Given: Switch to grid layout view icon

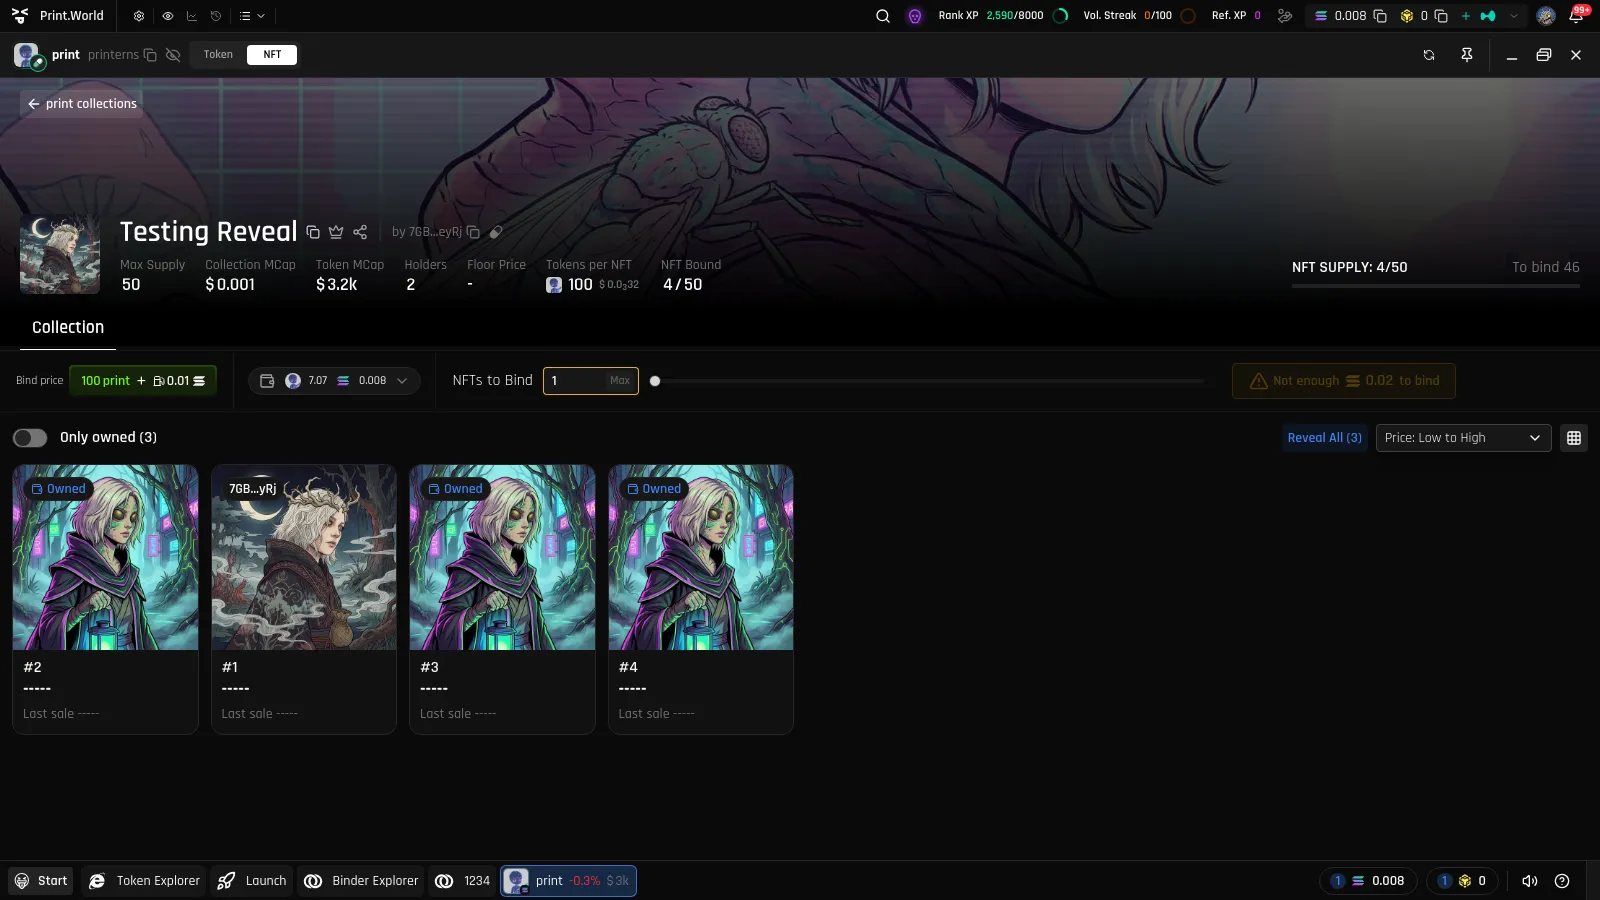Looking at the screenshot, I should [1574, 438].
